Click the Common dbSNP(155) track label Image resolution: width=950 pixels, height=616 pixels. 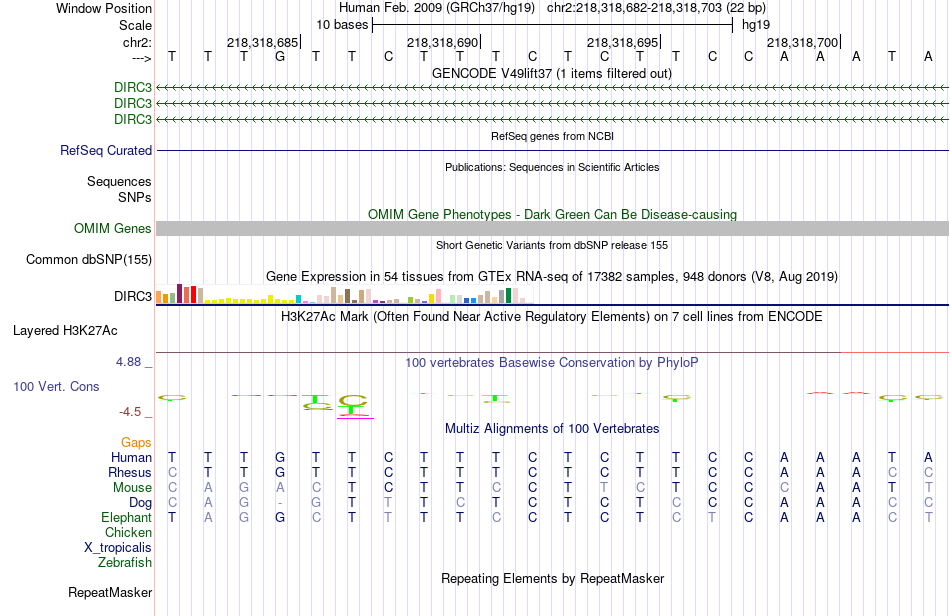coord(88,259)
